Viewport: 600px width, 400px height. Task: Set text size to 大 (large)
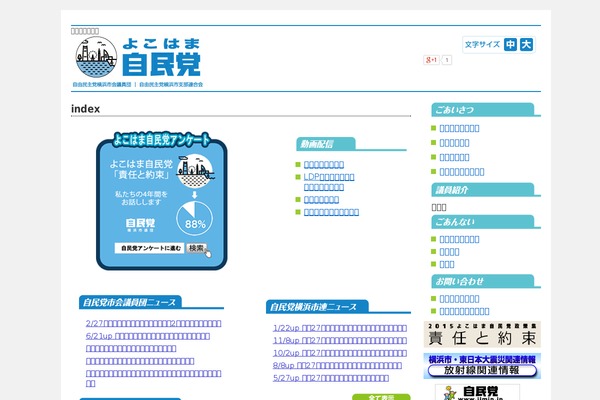pos(526,44)
